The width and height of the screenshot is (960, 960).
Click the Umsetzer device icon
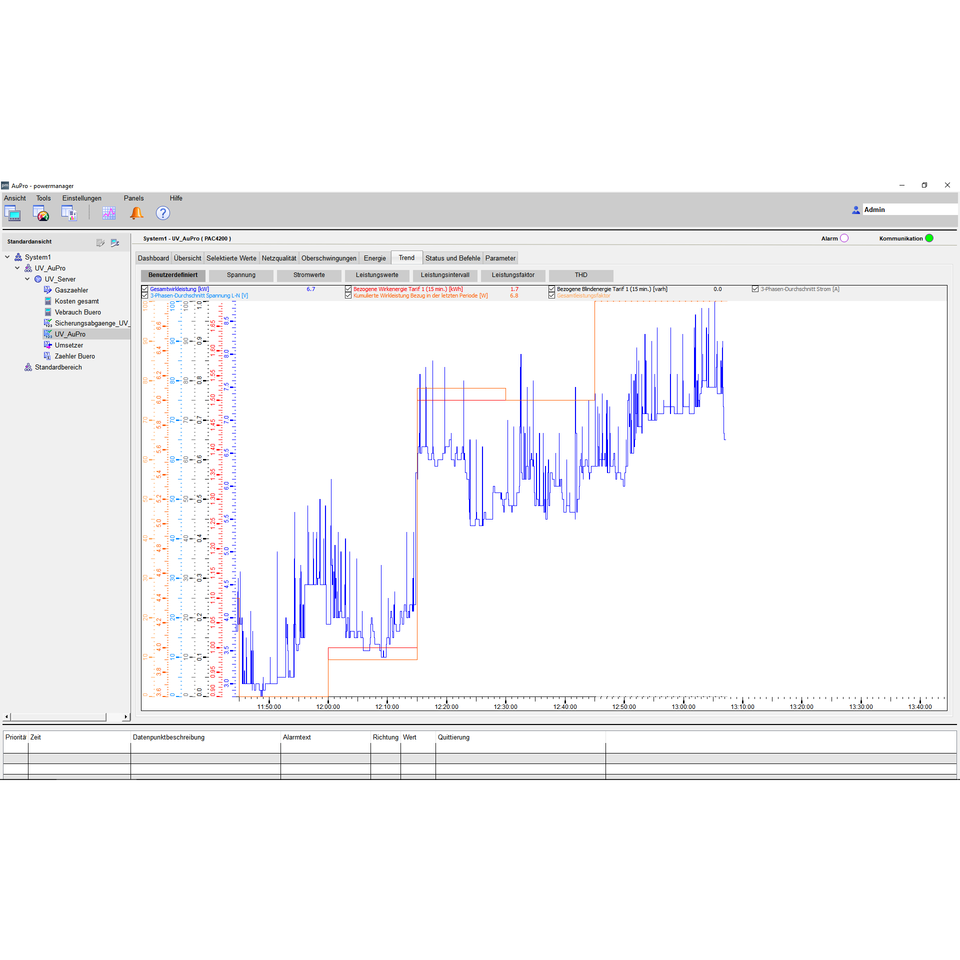coord(48,345)
